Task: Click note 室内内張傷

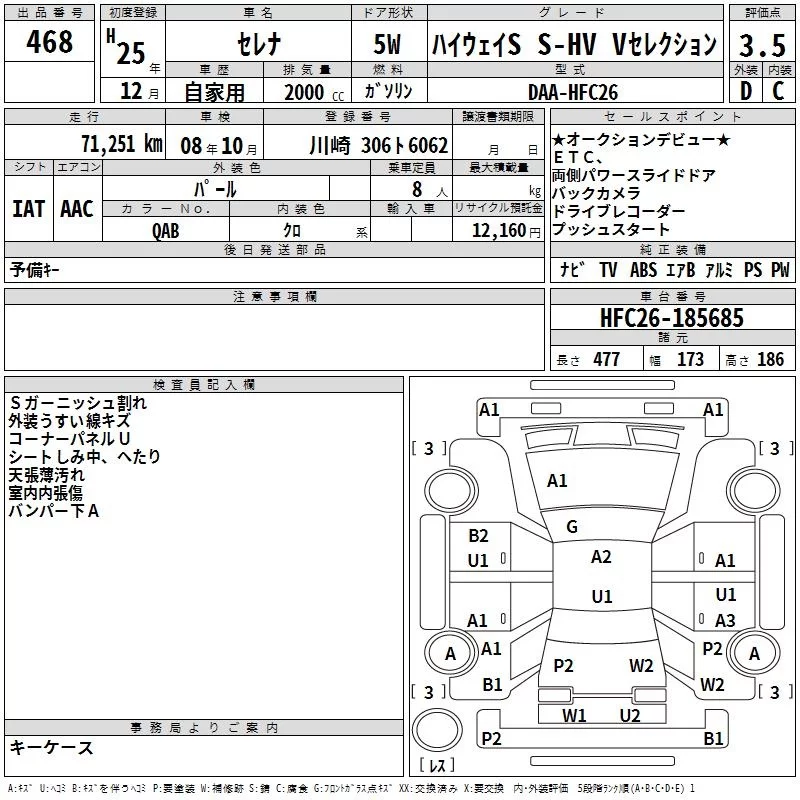Action: pyautogui.click(x=45, y=493)
